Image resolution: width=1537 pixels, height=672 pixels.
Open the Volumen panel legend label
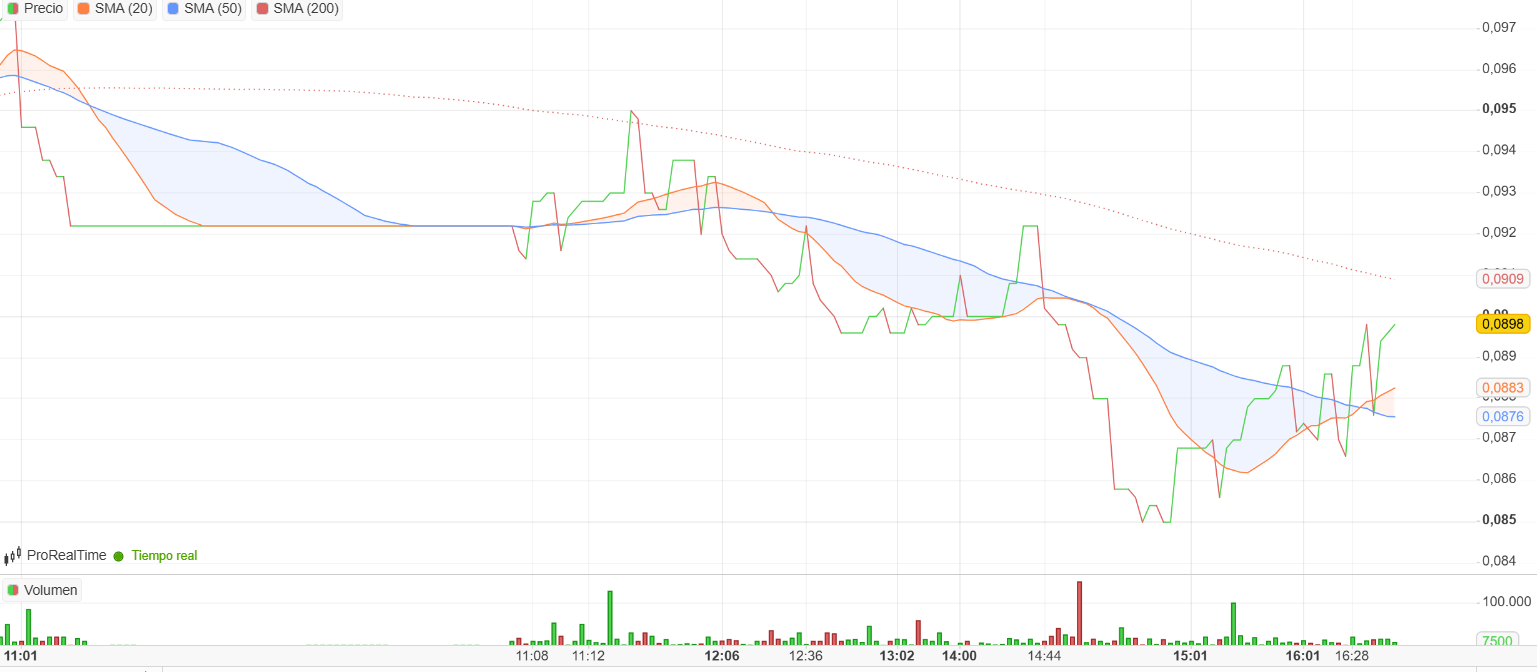[x=51, y=590]
